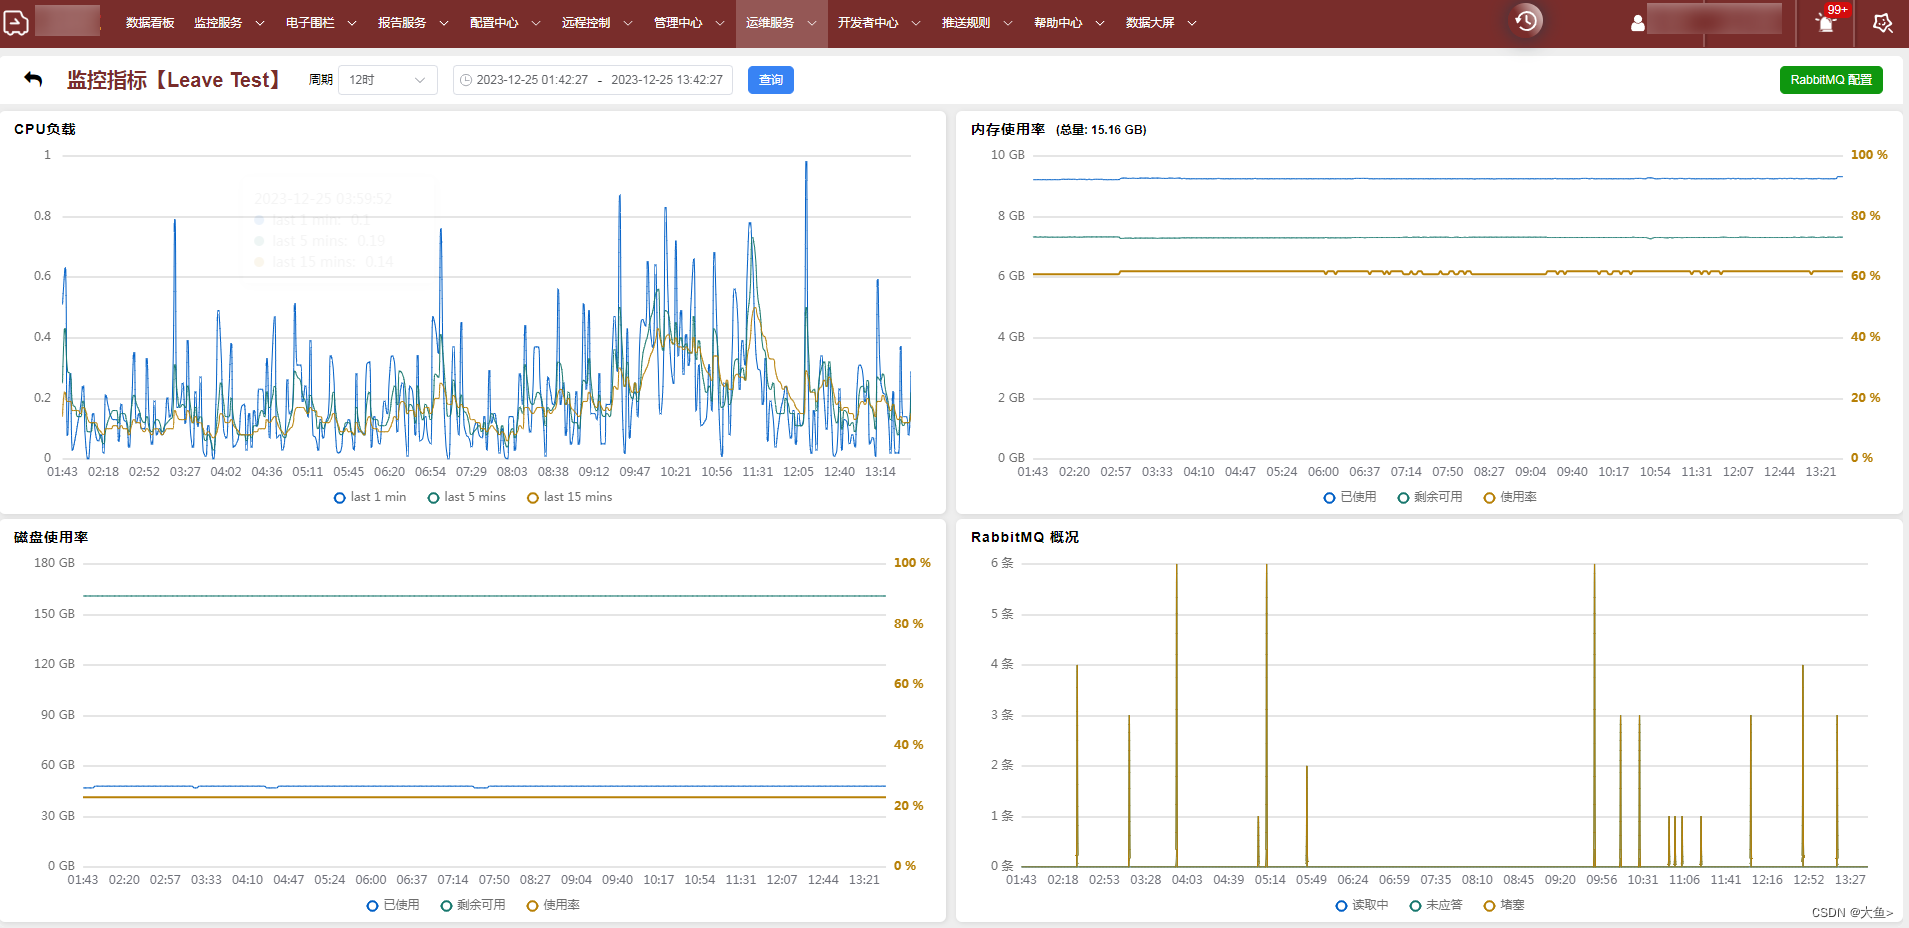Click the end date 2023-12-25 13:42:27
Image resolution: width=1909 pixels, height=928 pixels.
coord(667,80)
